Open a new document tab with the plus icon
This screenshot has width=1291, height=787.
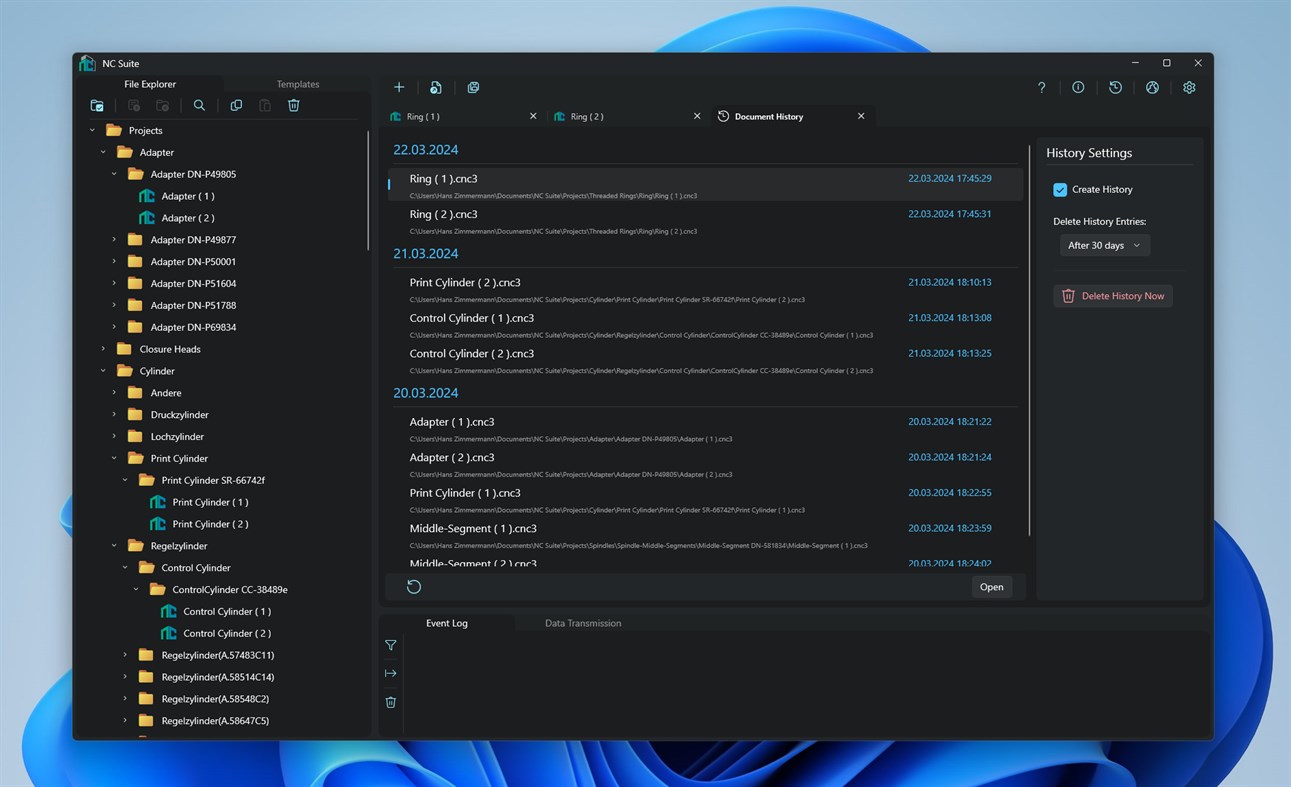[x=399, y=87]
